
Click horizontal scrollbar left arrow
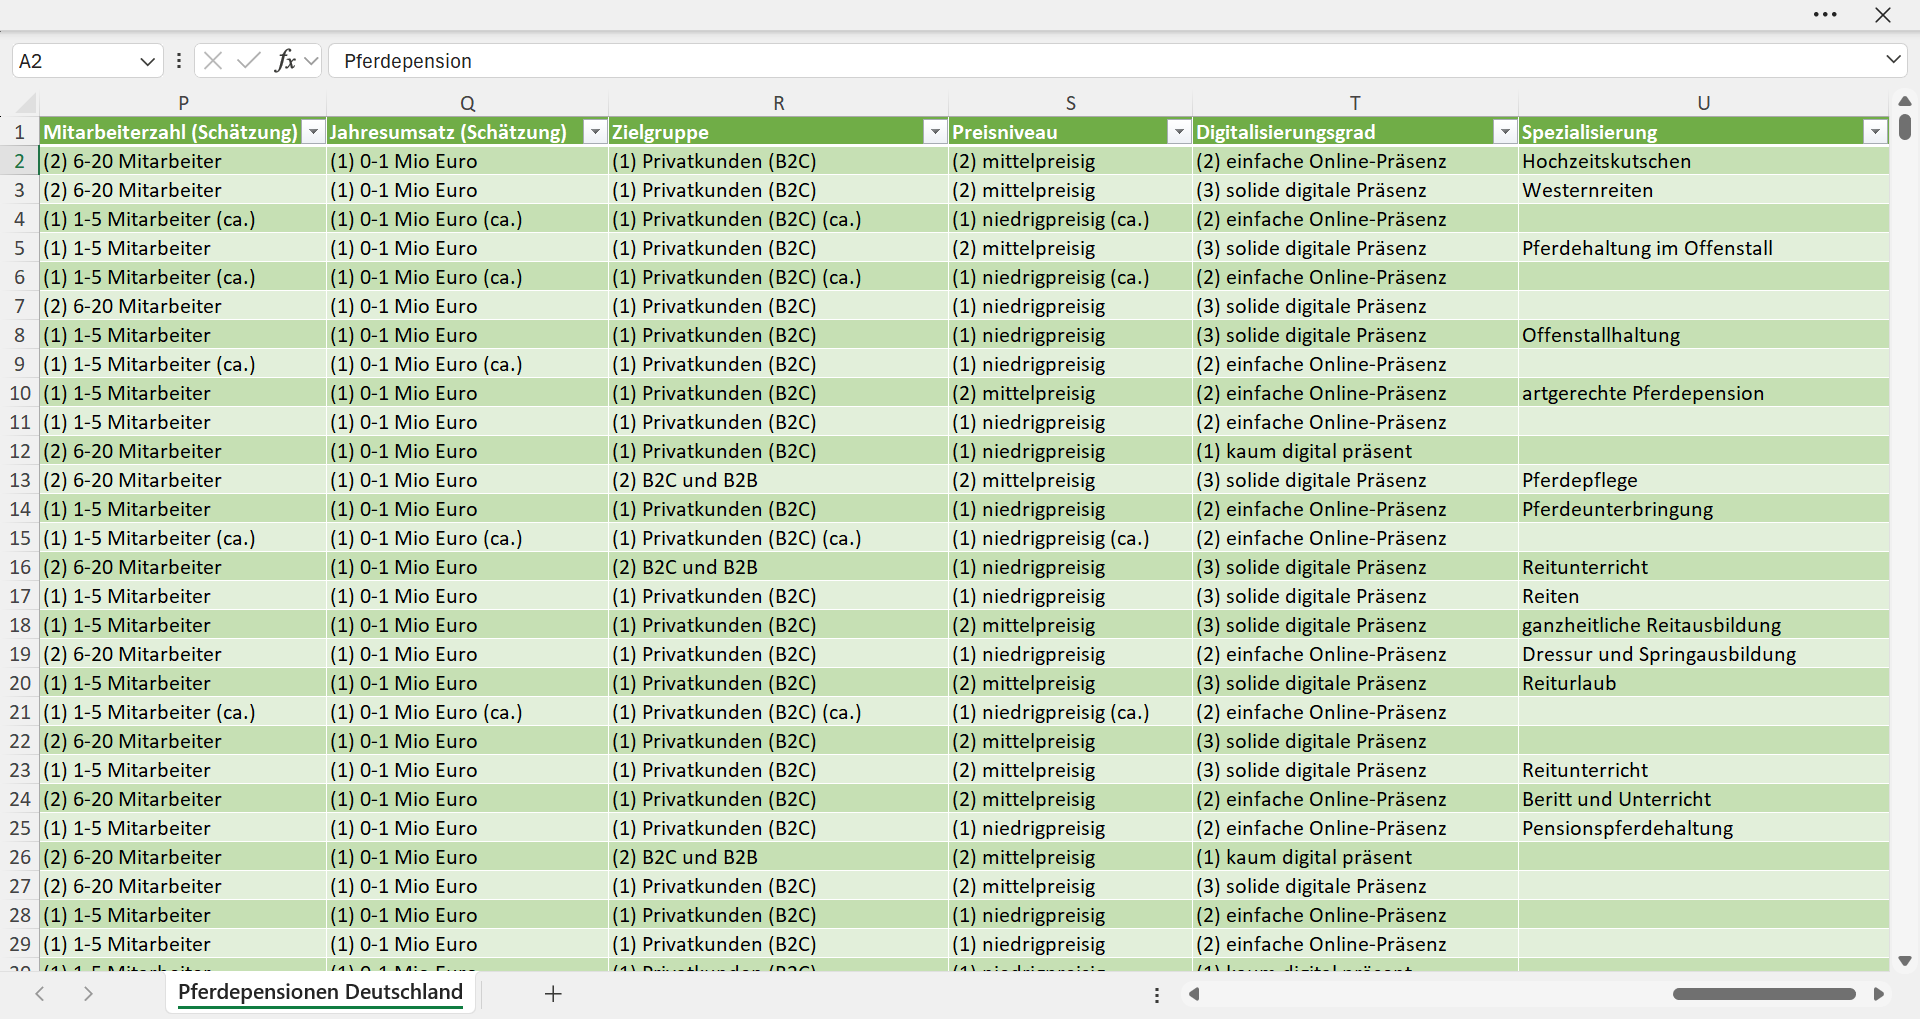point(1193,994)
